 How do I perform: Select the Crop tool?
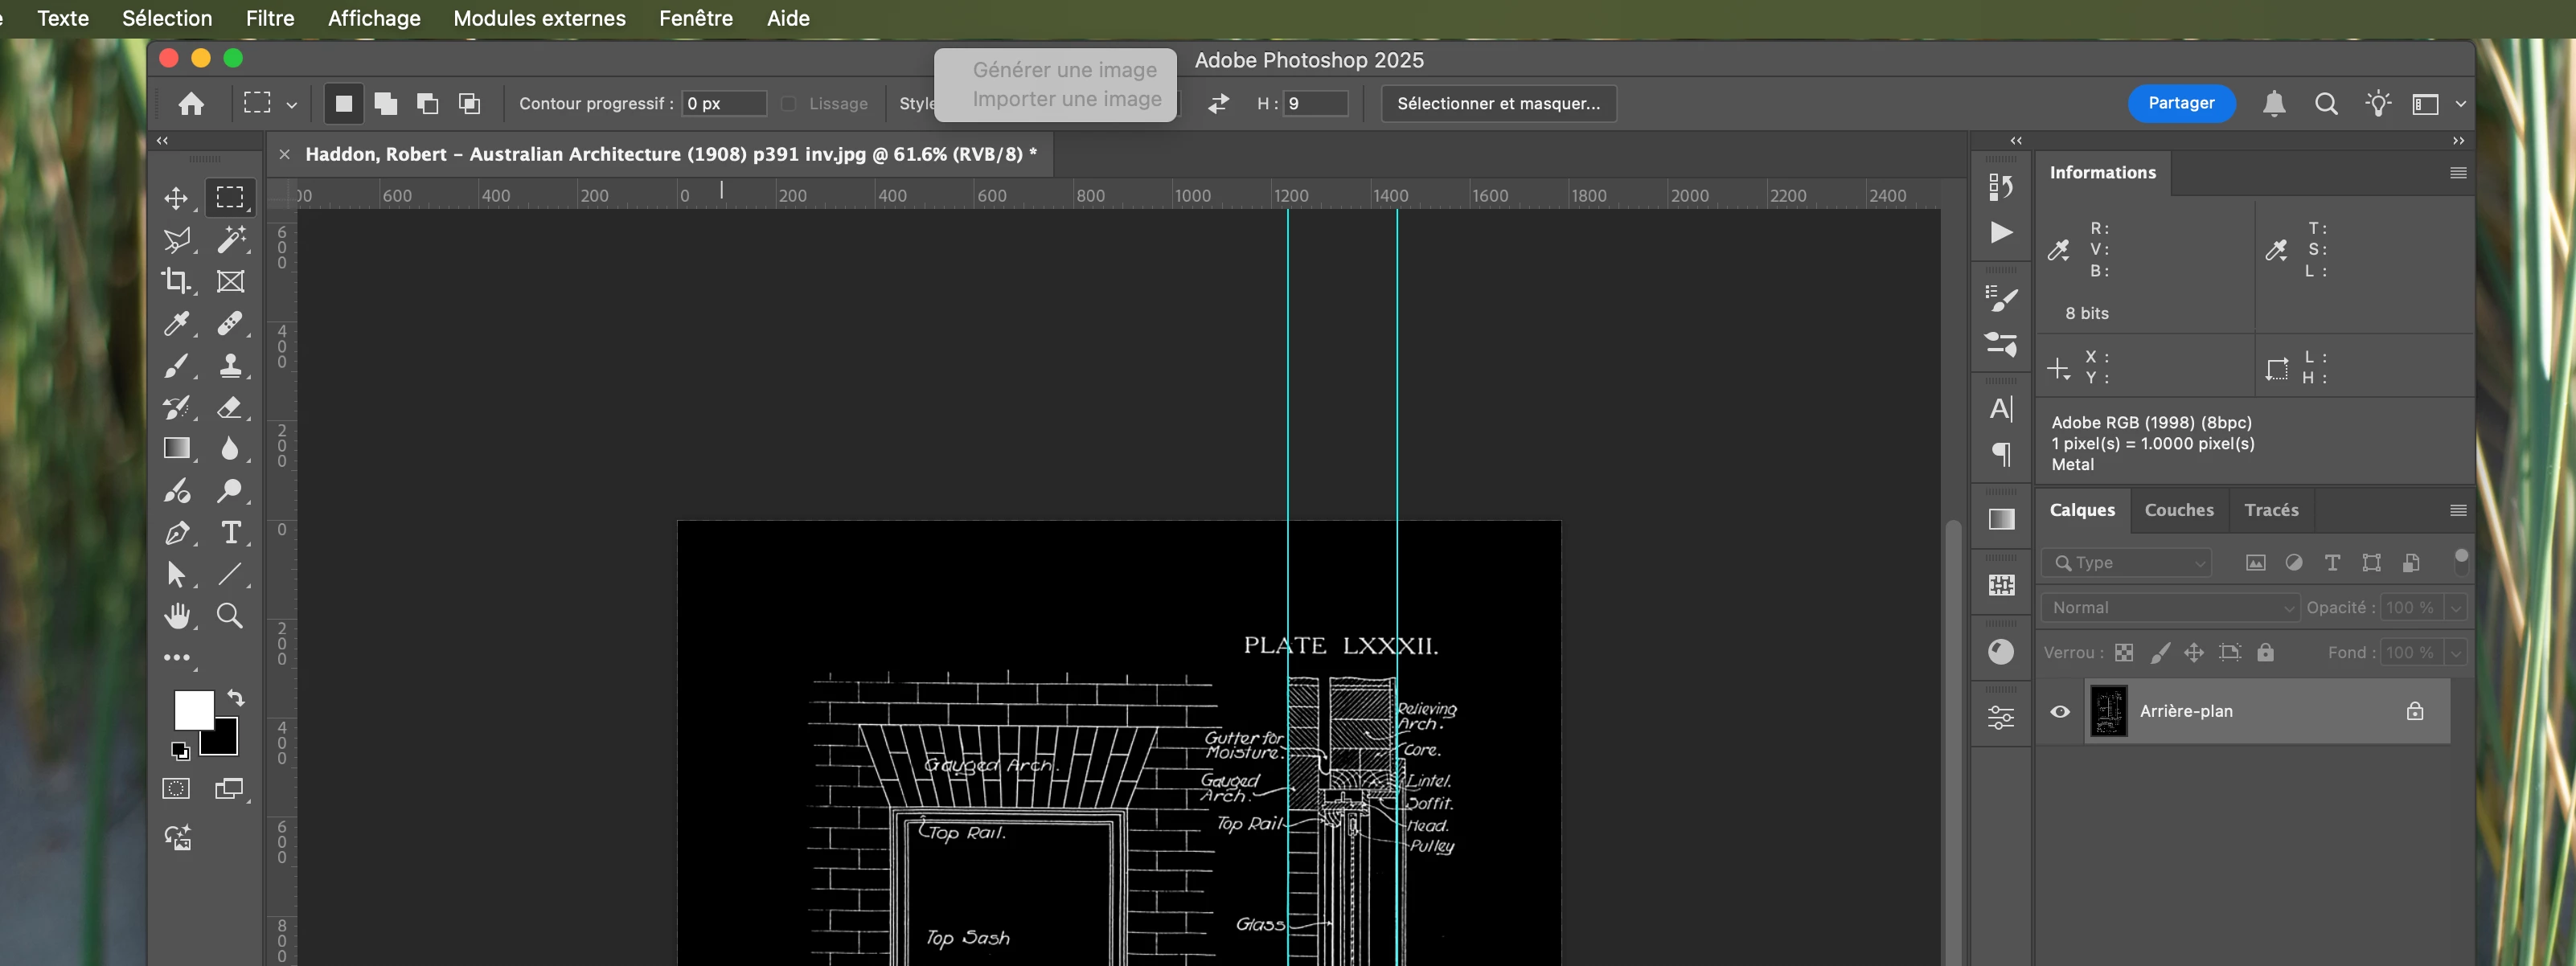click(176, 281)
